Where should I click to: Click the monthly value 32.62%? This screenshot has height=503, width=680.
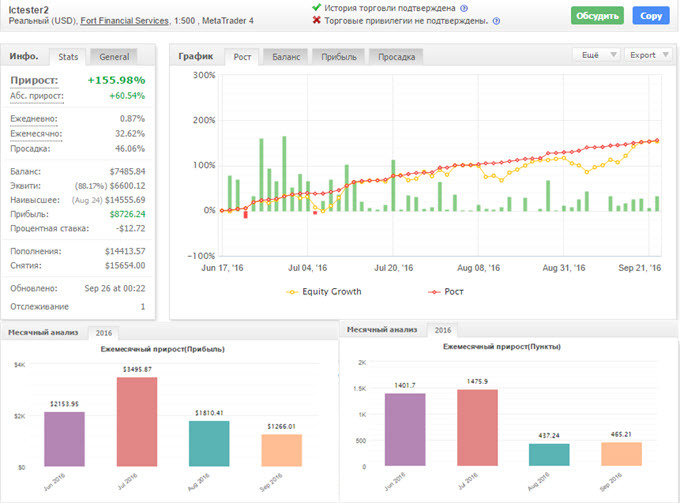130,134
